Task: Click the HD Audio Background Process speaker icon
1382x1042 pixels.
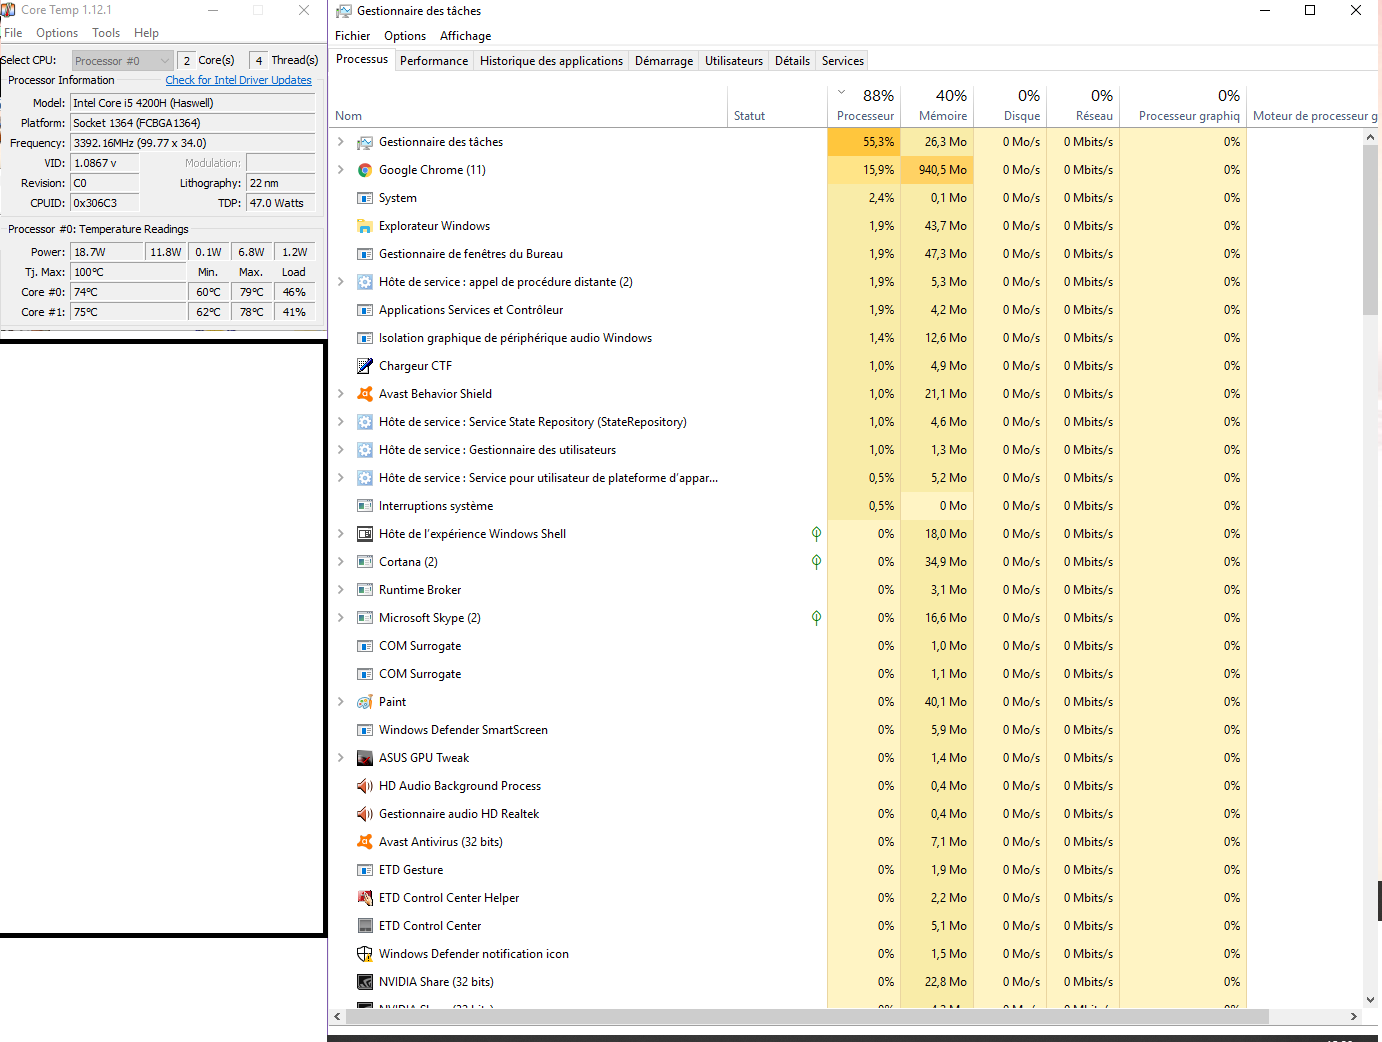Action: pos(365,786)
